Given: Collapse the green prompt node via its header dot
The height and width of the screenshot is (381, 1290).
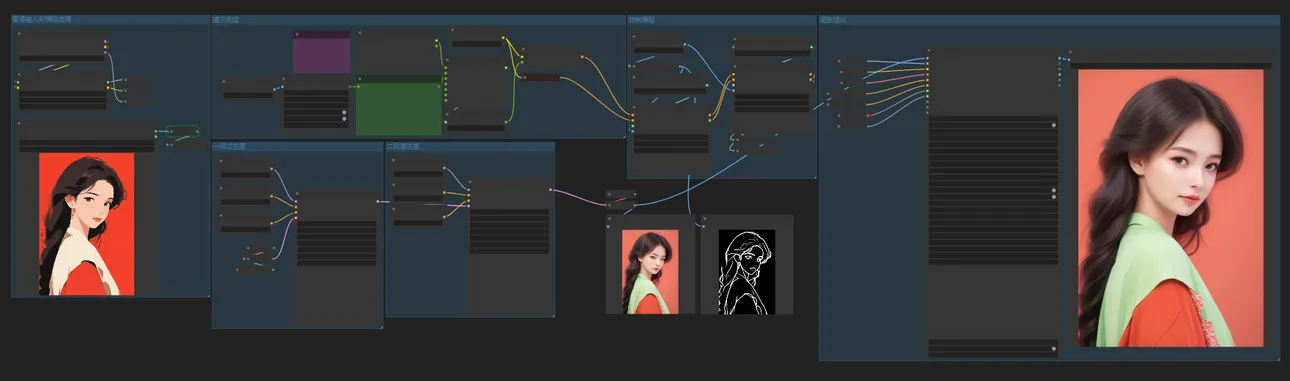Looking at the screenshot, I should [x=360, y=78].
